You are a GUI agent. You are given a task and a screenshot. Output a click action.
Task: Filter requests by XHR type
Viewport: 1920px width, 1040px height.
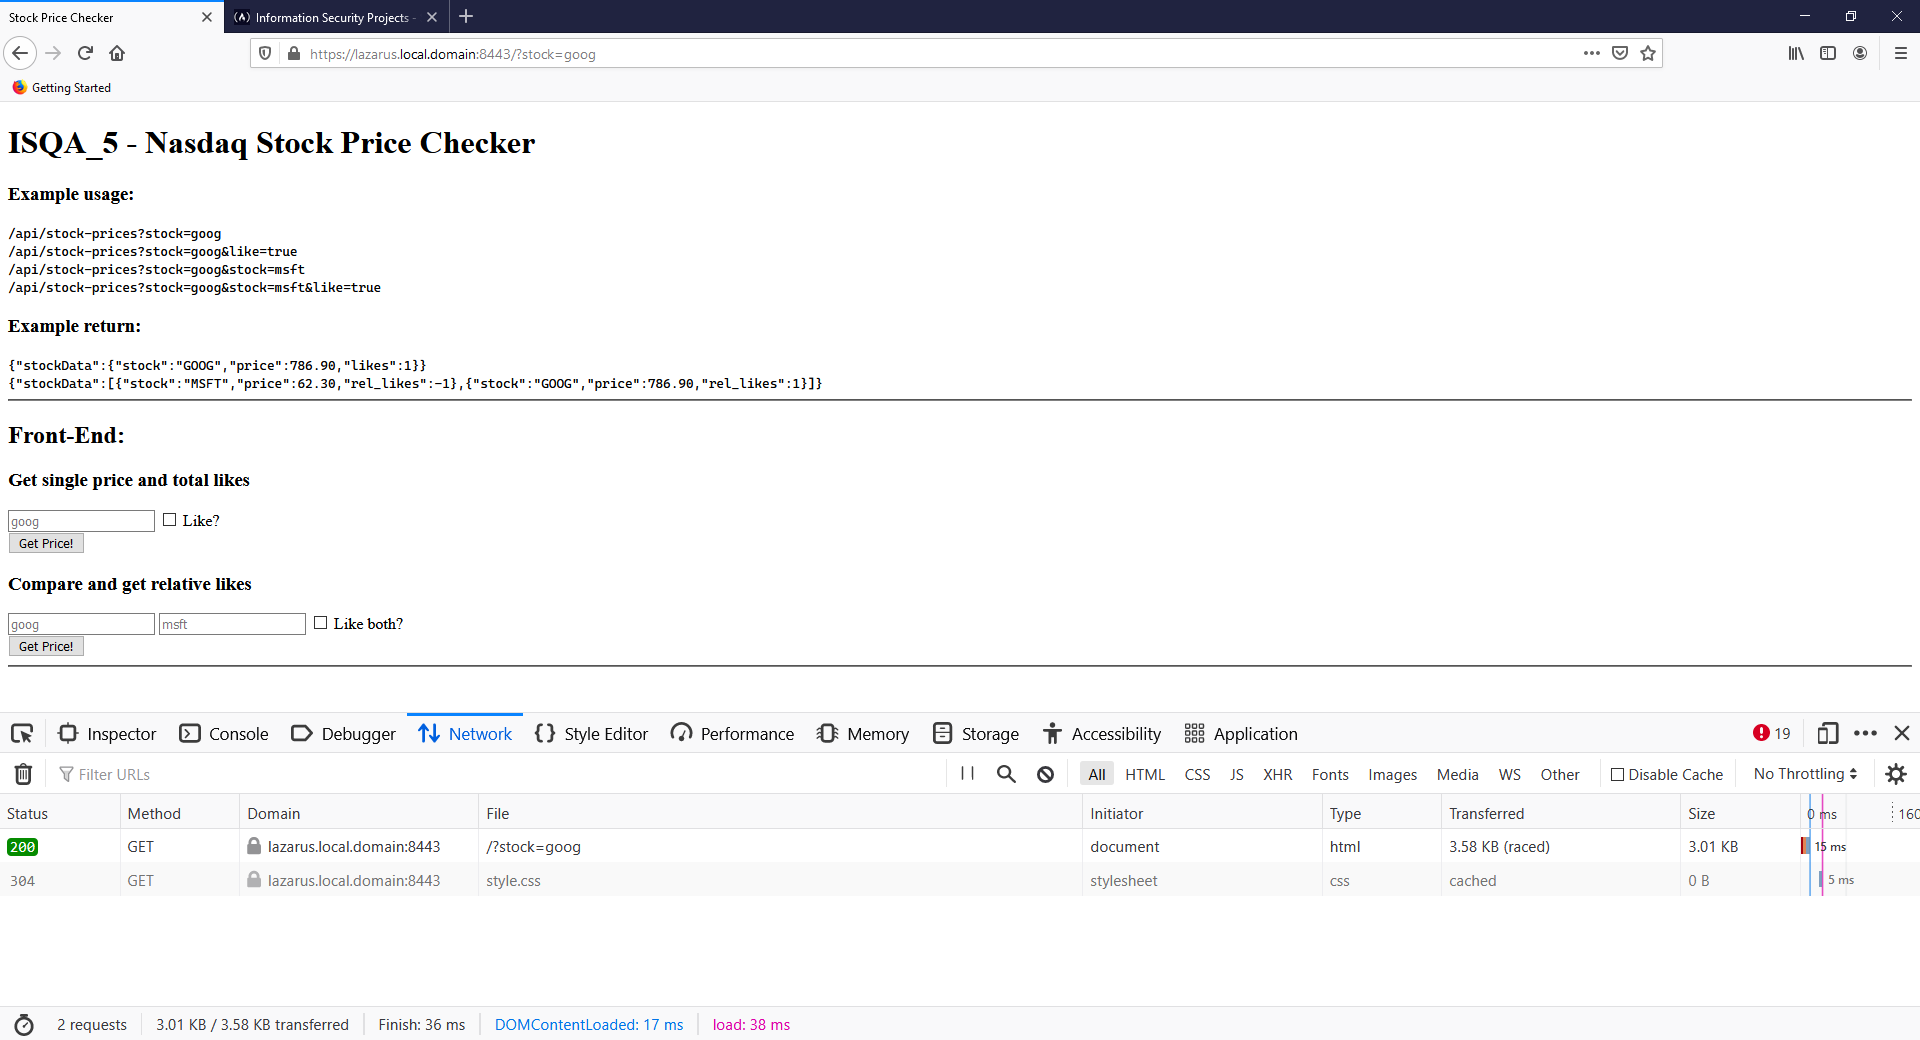click(x=1277, y=773)
